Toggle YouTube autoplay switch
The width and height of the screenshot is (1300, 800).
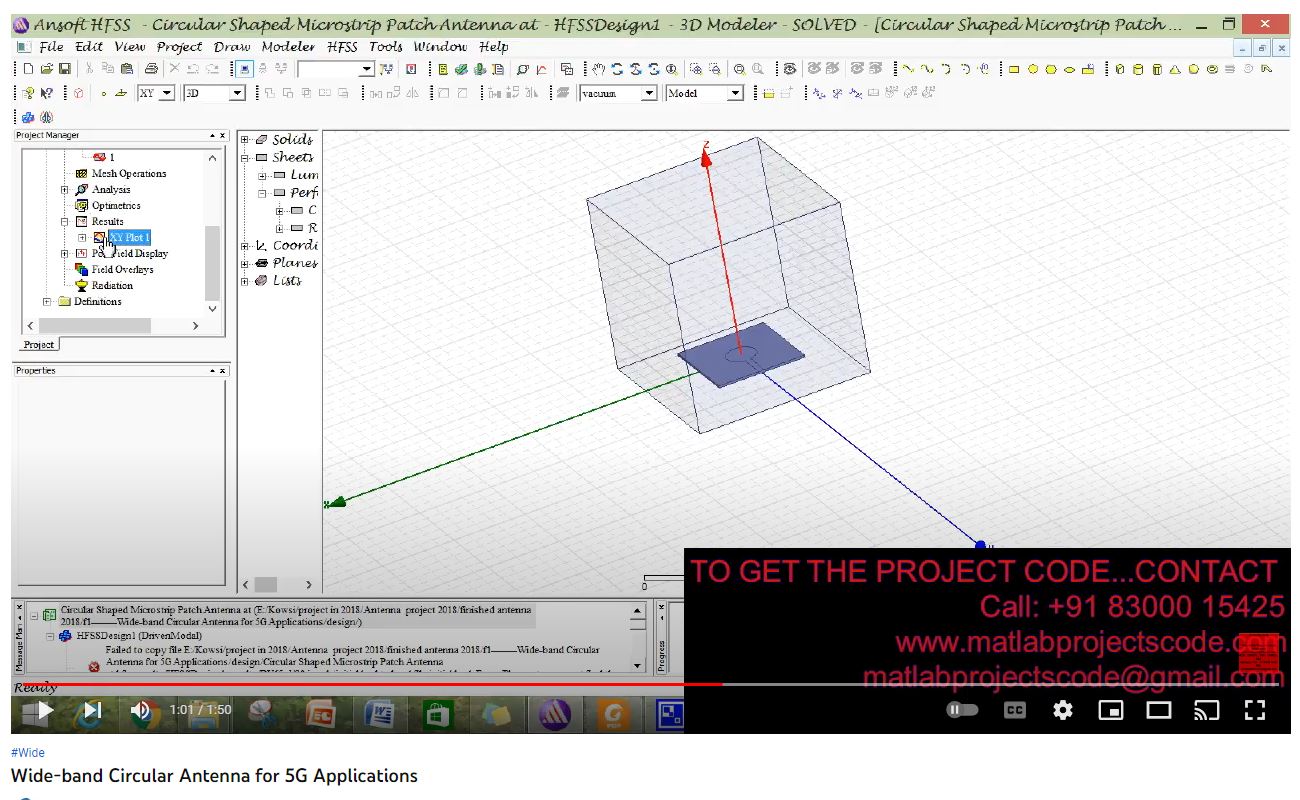962,710
